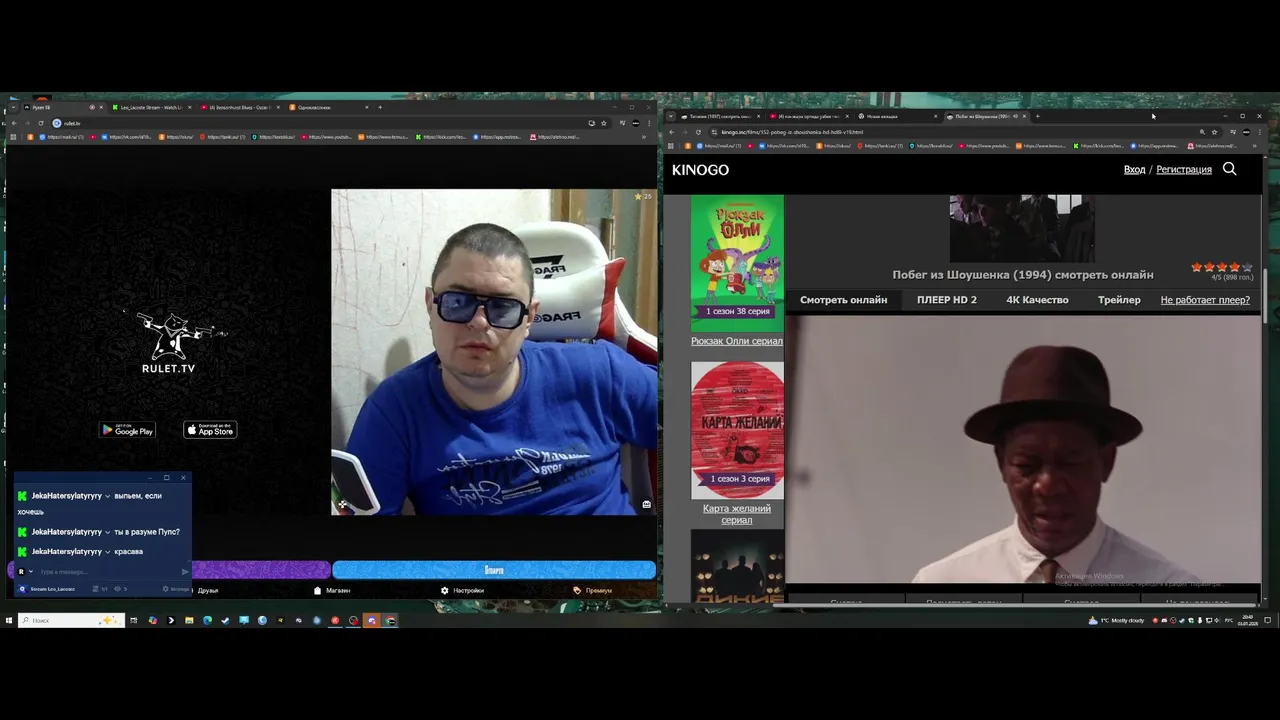Bookmark the rulet.tv page with the star
1280x720 pixels.
pyautogui.click(x=604, y=123)
